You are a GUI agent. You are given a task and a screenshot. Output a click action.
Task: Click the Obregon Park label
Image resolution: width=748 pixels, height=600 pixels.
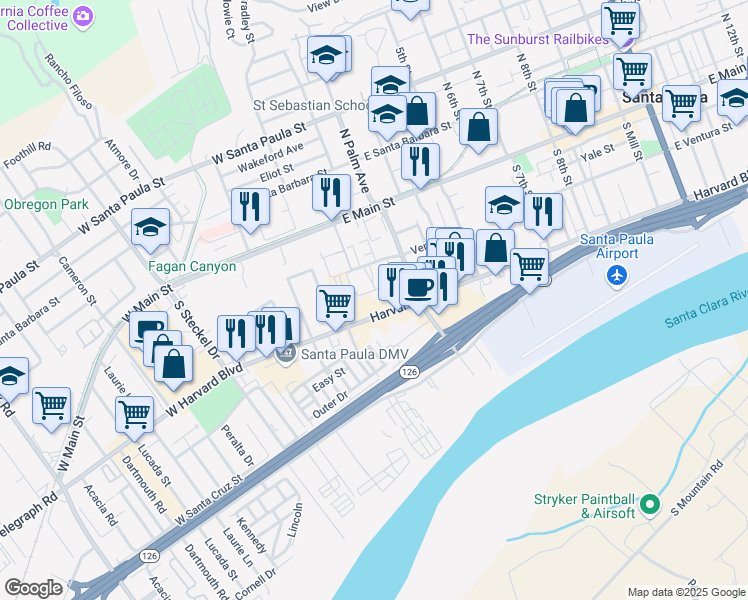[46, 205]
